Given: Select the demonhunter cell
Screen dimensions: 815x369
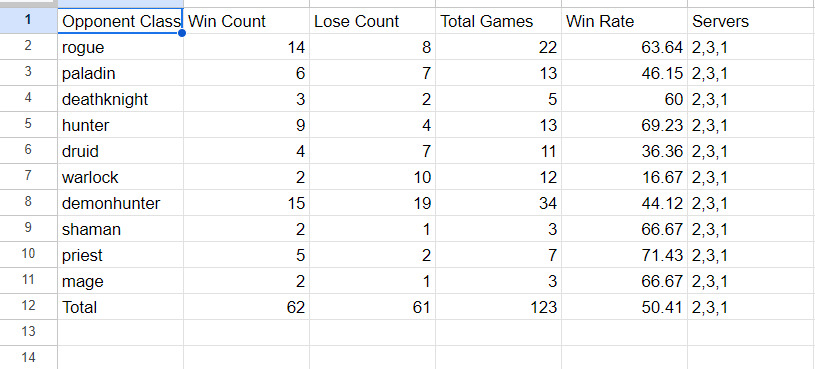Looking at the screenshot, I should point(121,203).
